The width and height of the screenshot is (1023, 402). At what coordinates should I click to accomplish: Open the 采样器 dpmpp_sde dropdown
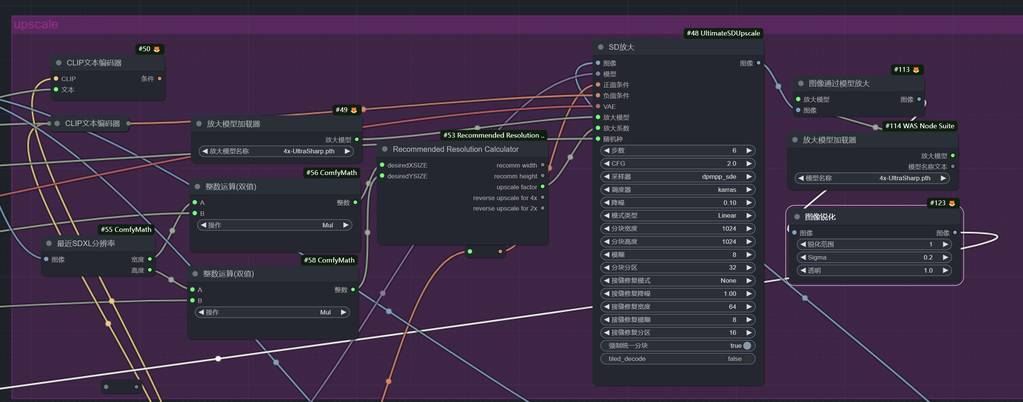(x=676, y=175)
